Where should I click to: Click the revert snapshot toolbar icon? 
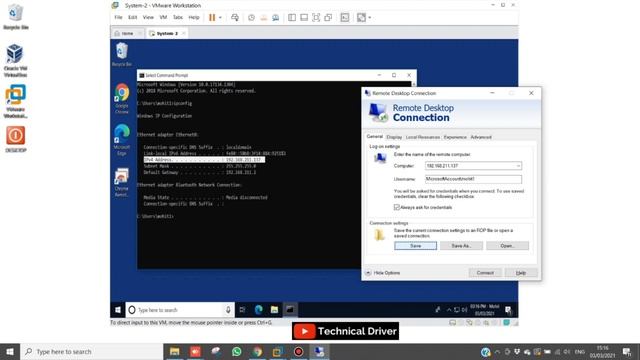click(x=264, y=18)
